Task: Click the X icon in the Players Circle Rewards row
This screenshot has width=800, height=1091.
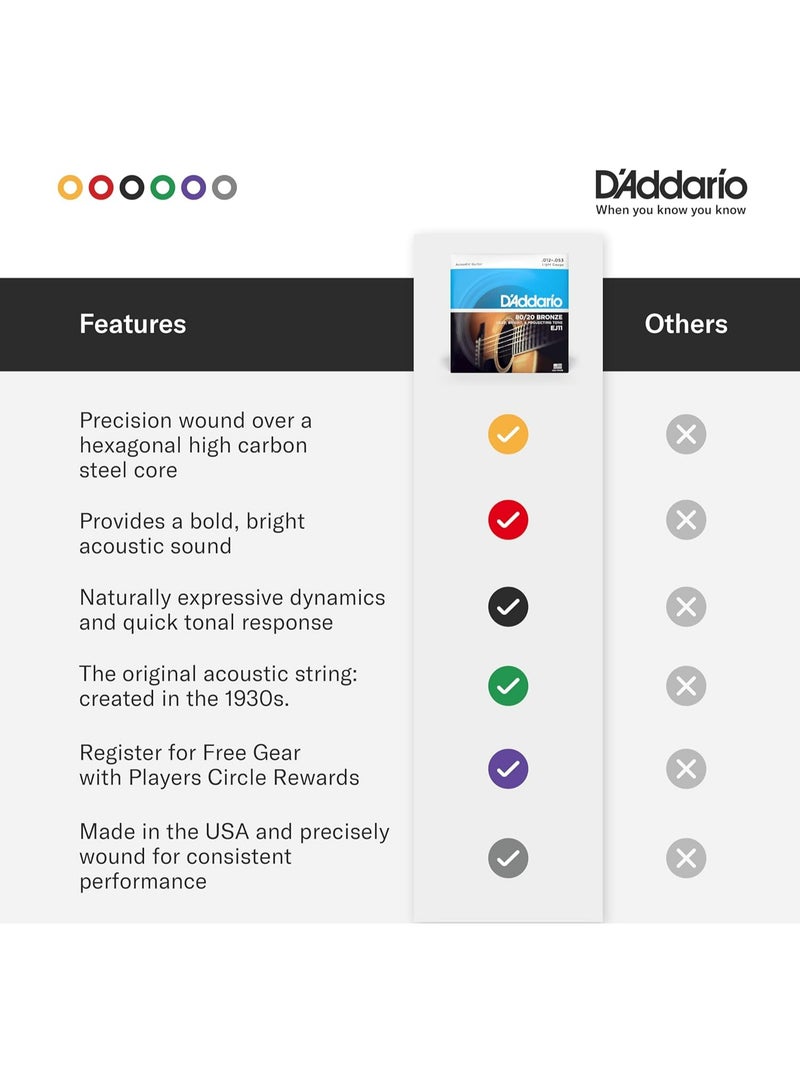Action: click(x=686, y=769)
